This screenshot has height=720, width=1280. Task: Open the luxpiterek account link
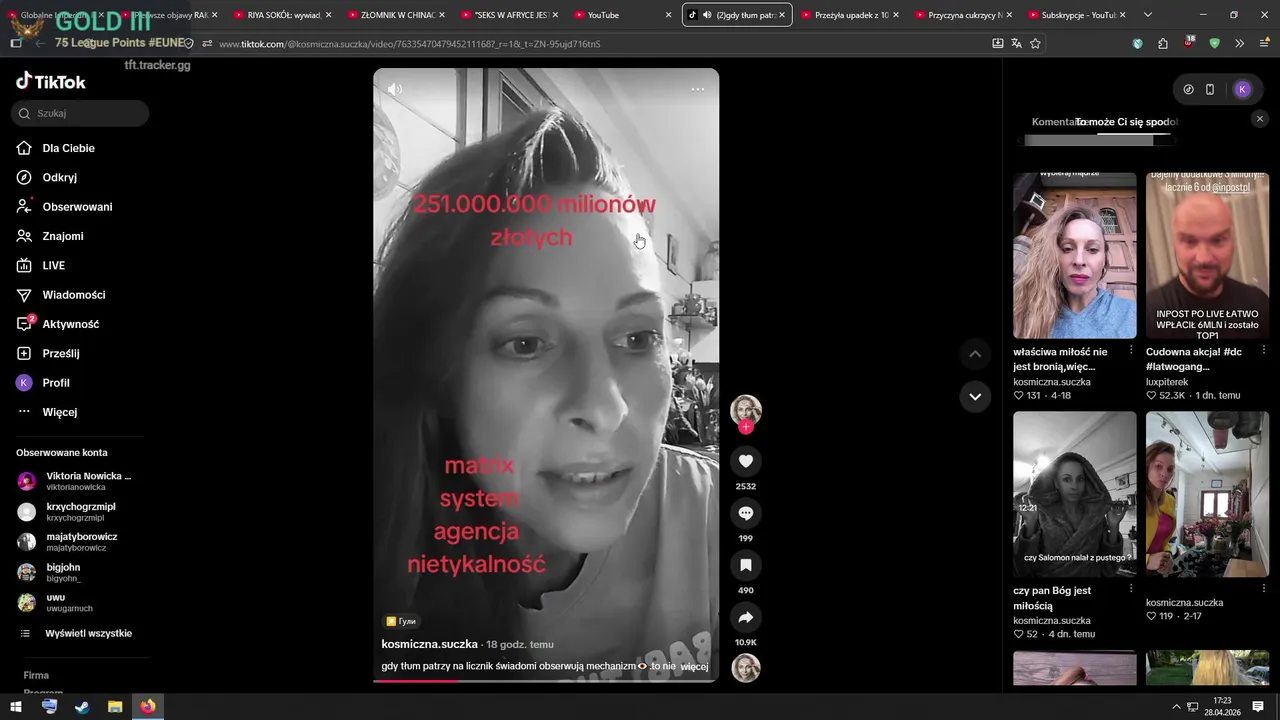click(1167, 382)
